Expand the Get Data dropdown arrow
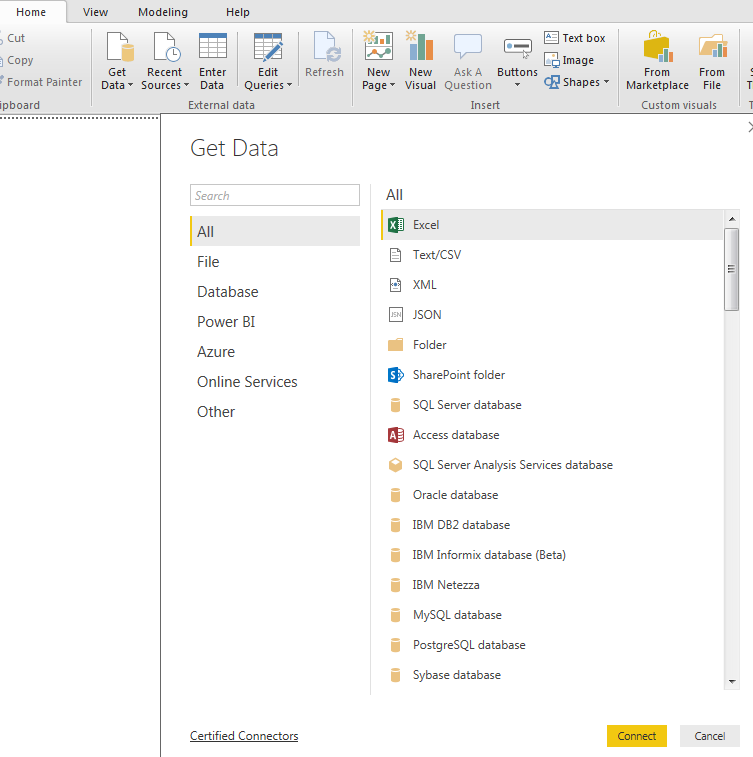Screen dimensions: 753x757 coord(130,85)
